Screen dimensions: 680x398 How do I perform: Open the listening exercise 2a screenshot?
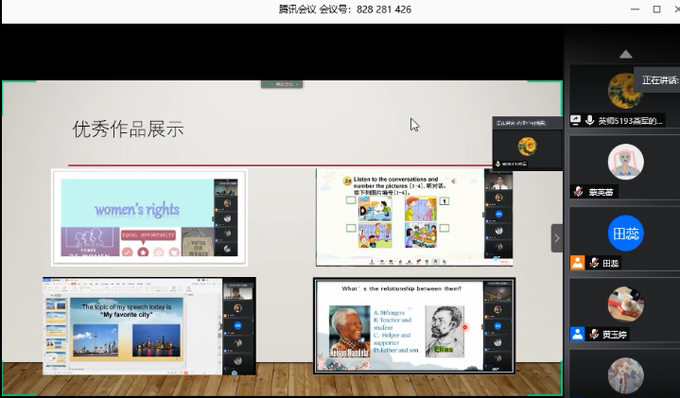pos(414,217)
